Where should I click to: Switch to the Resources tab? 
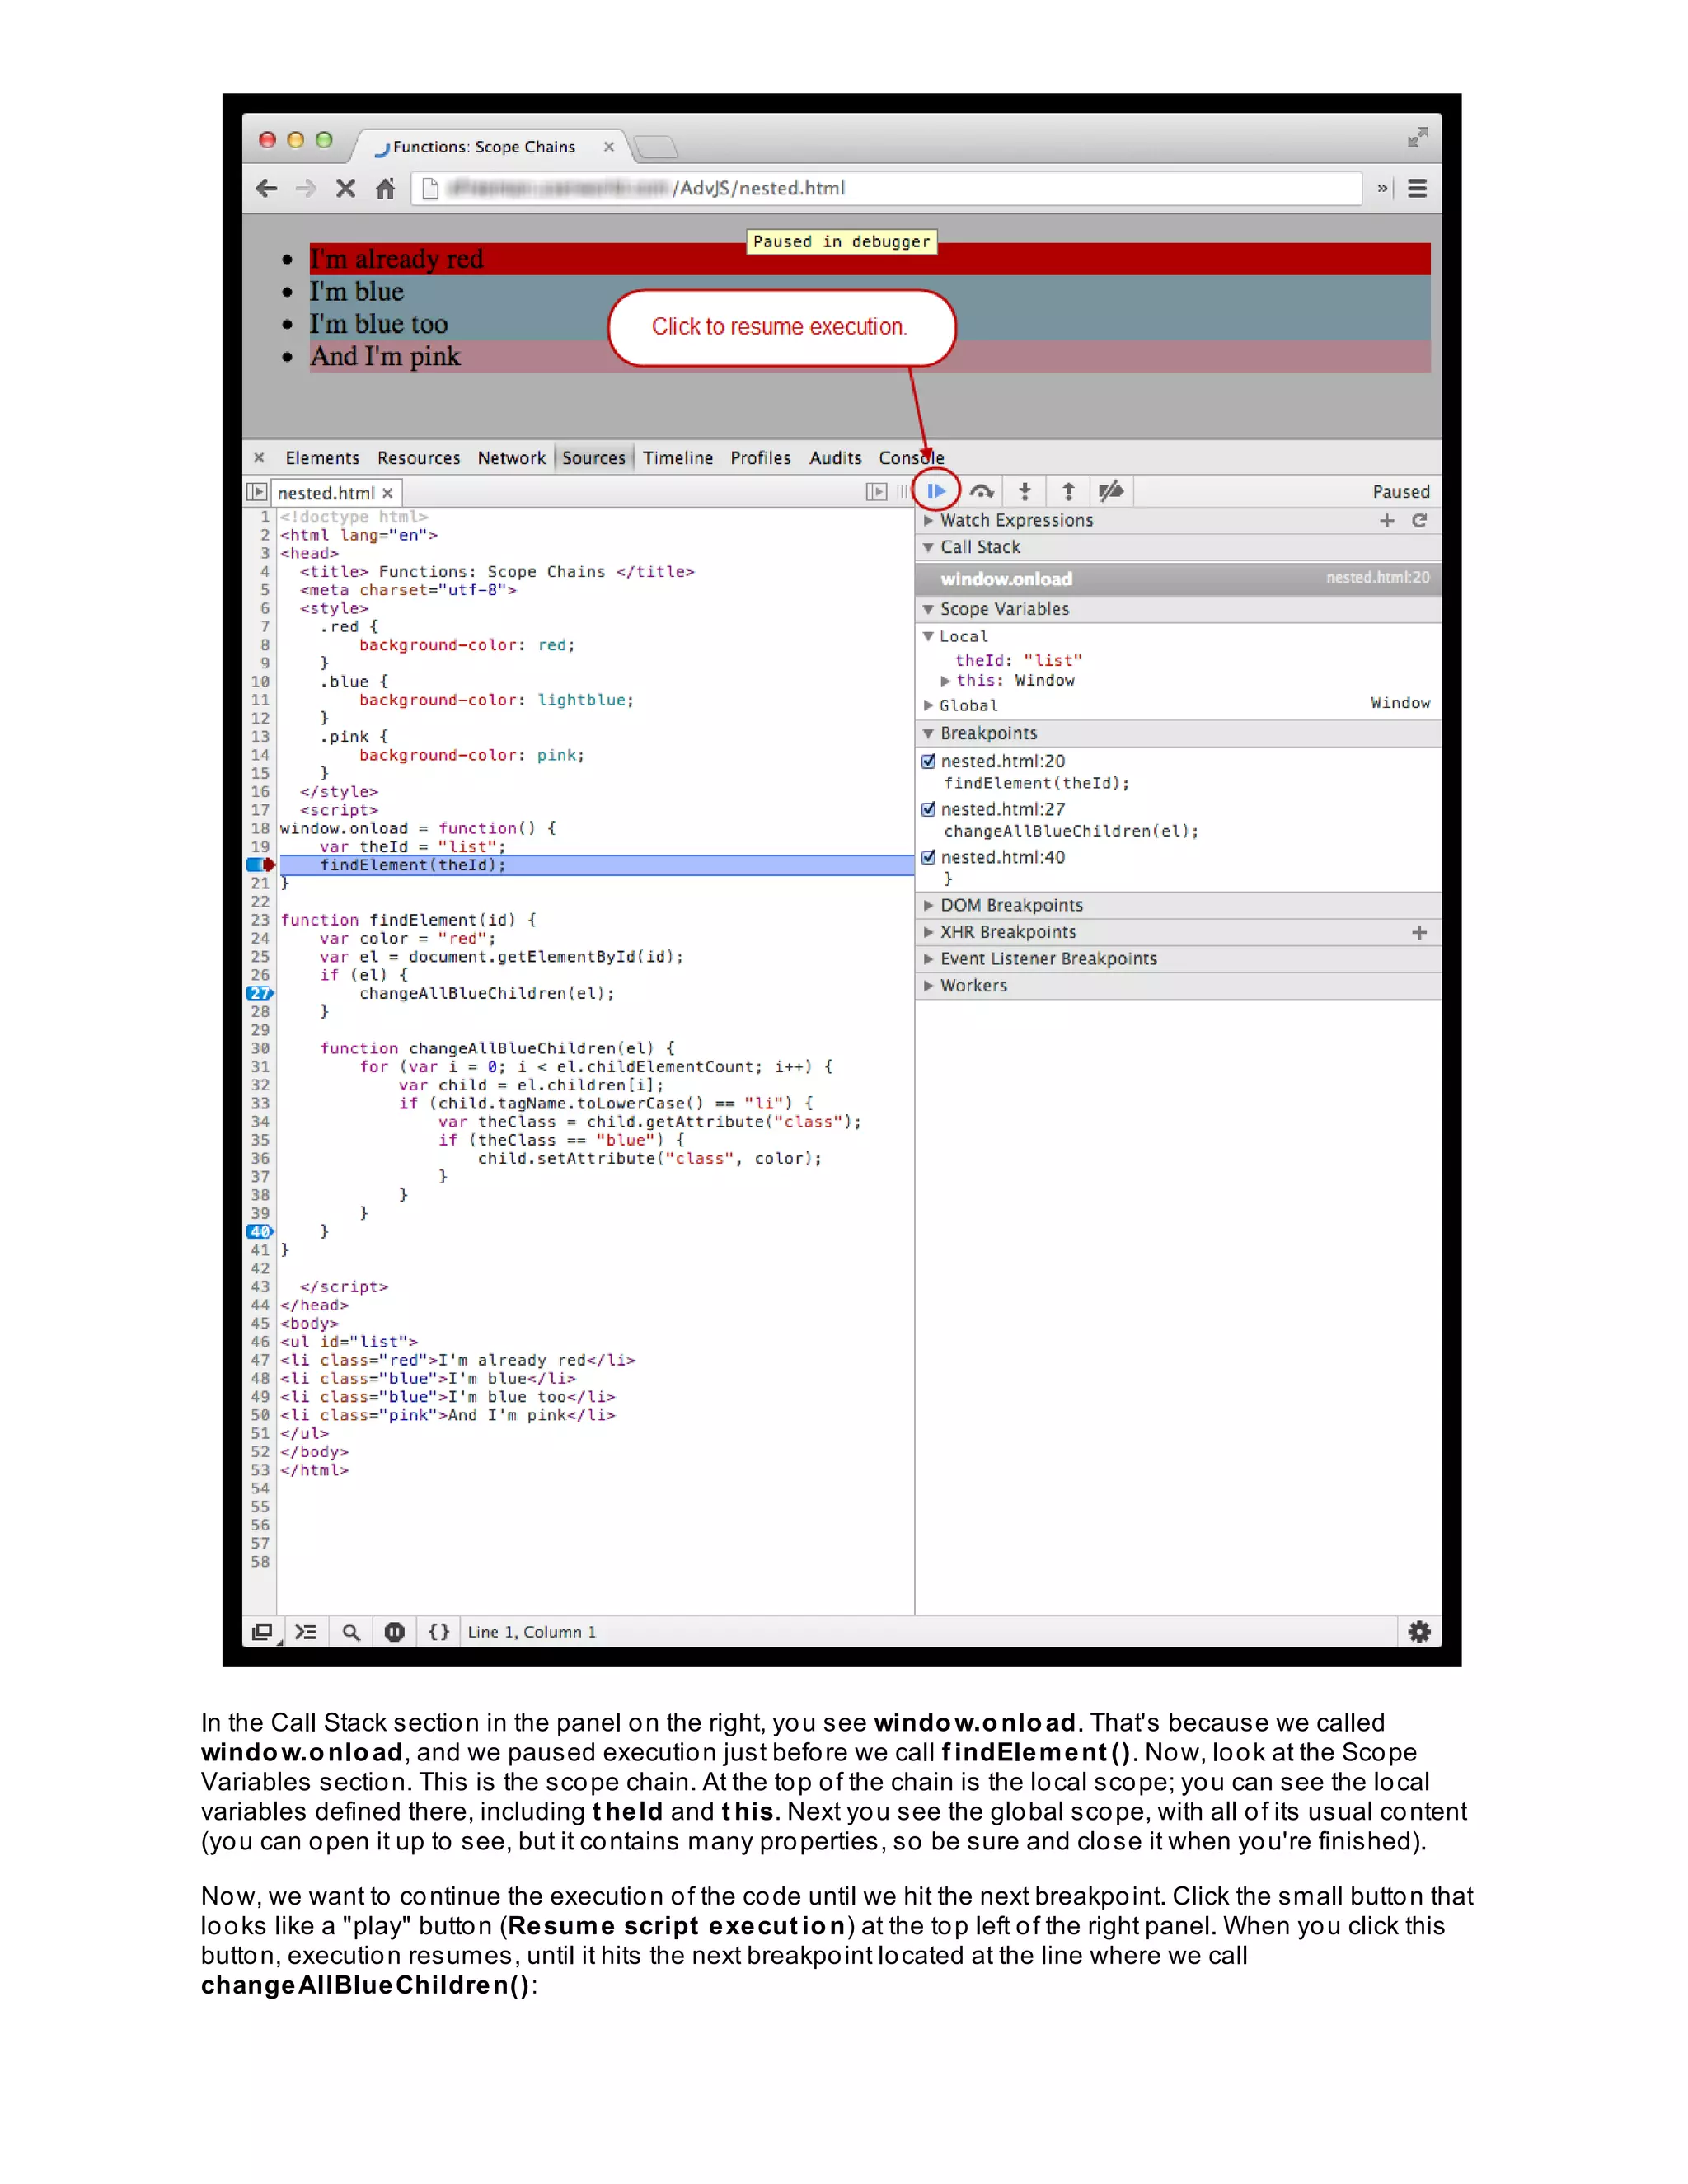(x=419, y=458)
